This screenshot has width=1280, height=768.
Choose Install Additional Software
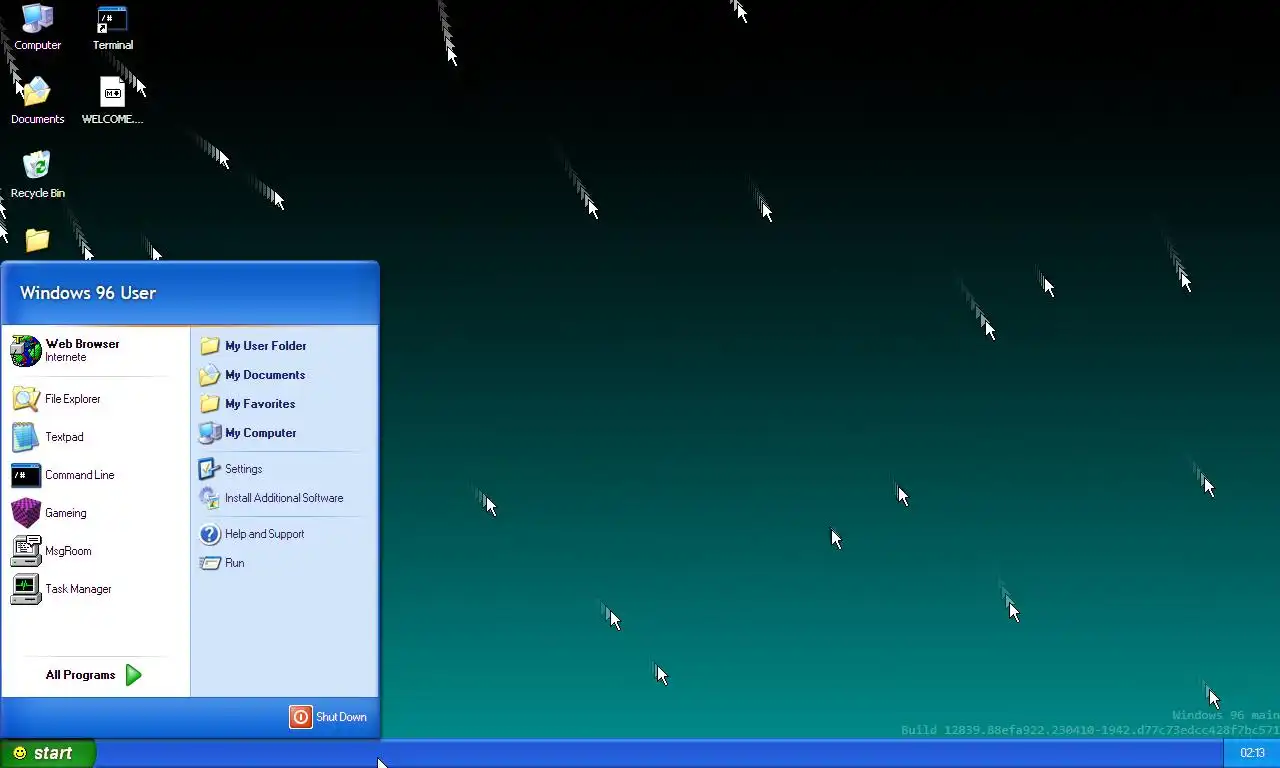pos(284,498)
